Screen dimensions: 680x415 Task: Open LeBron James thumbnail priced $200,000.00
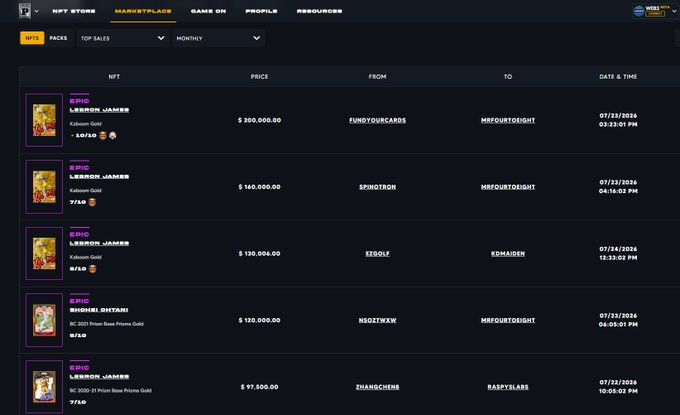[44, 120]
